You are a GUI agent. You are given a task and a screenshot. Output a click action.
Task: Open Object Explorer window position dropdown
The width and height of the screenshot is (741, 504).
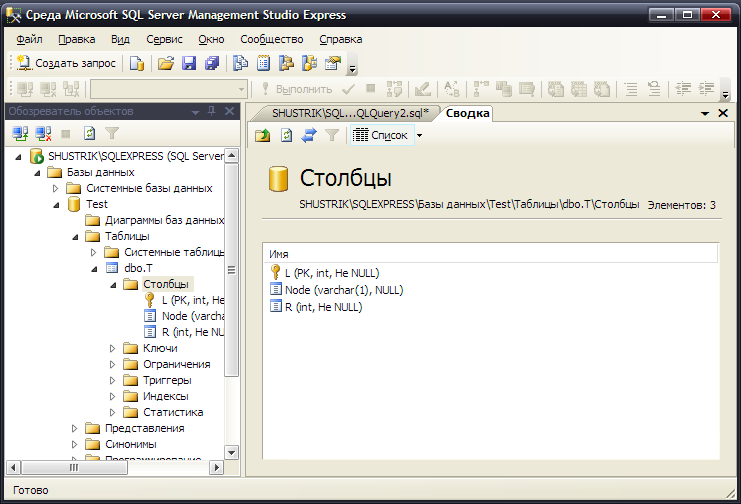[196, 112]
